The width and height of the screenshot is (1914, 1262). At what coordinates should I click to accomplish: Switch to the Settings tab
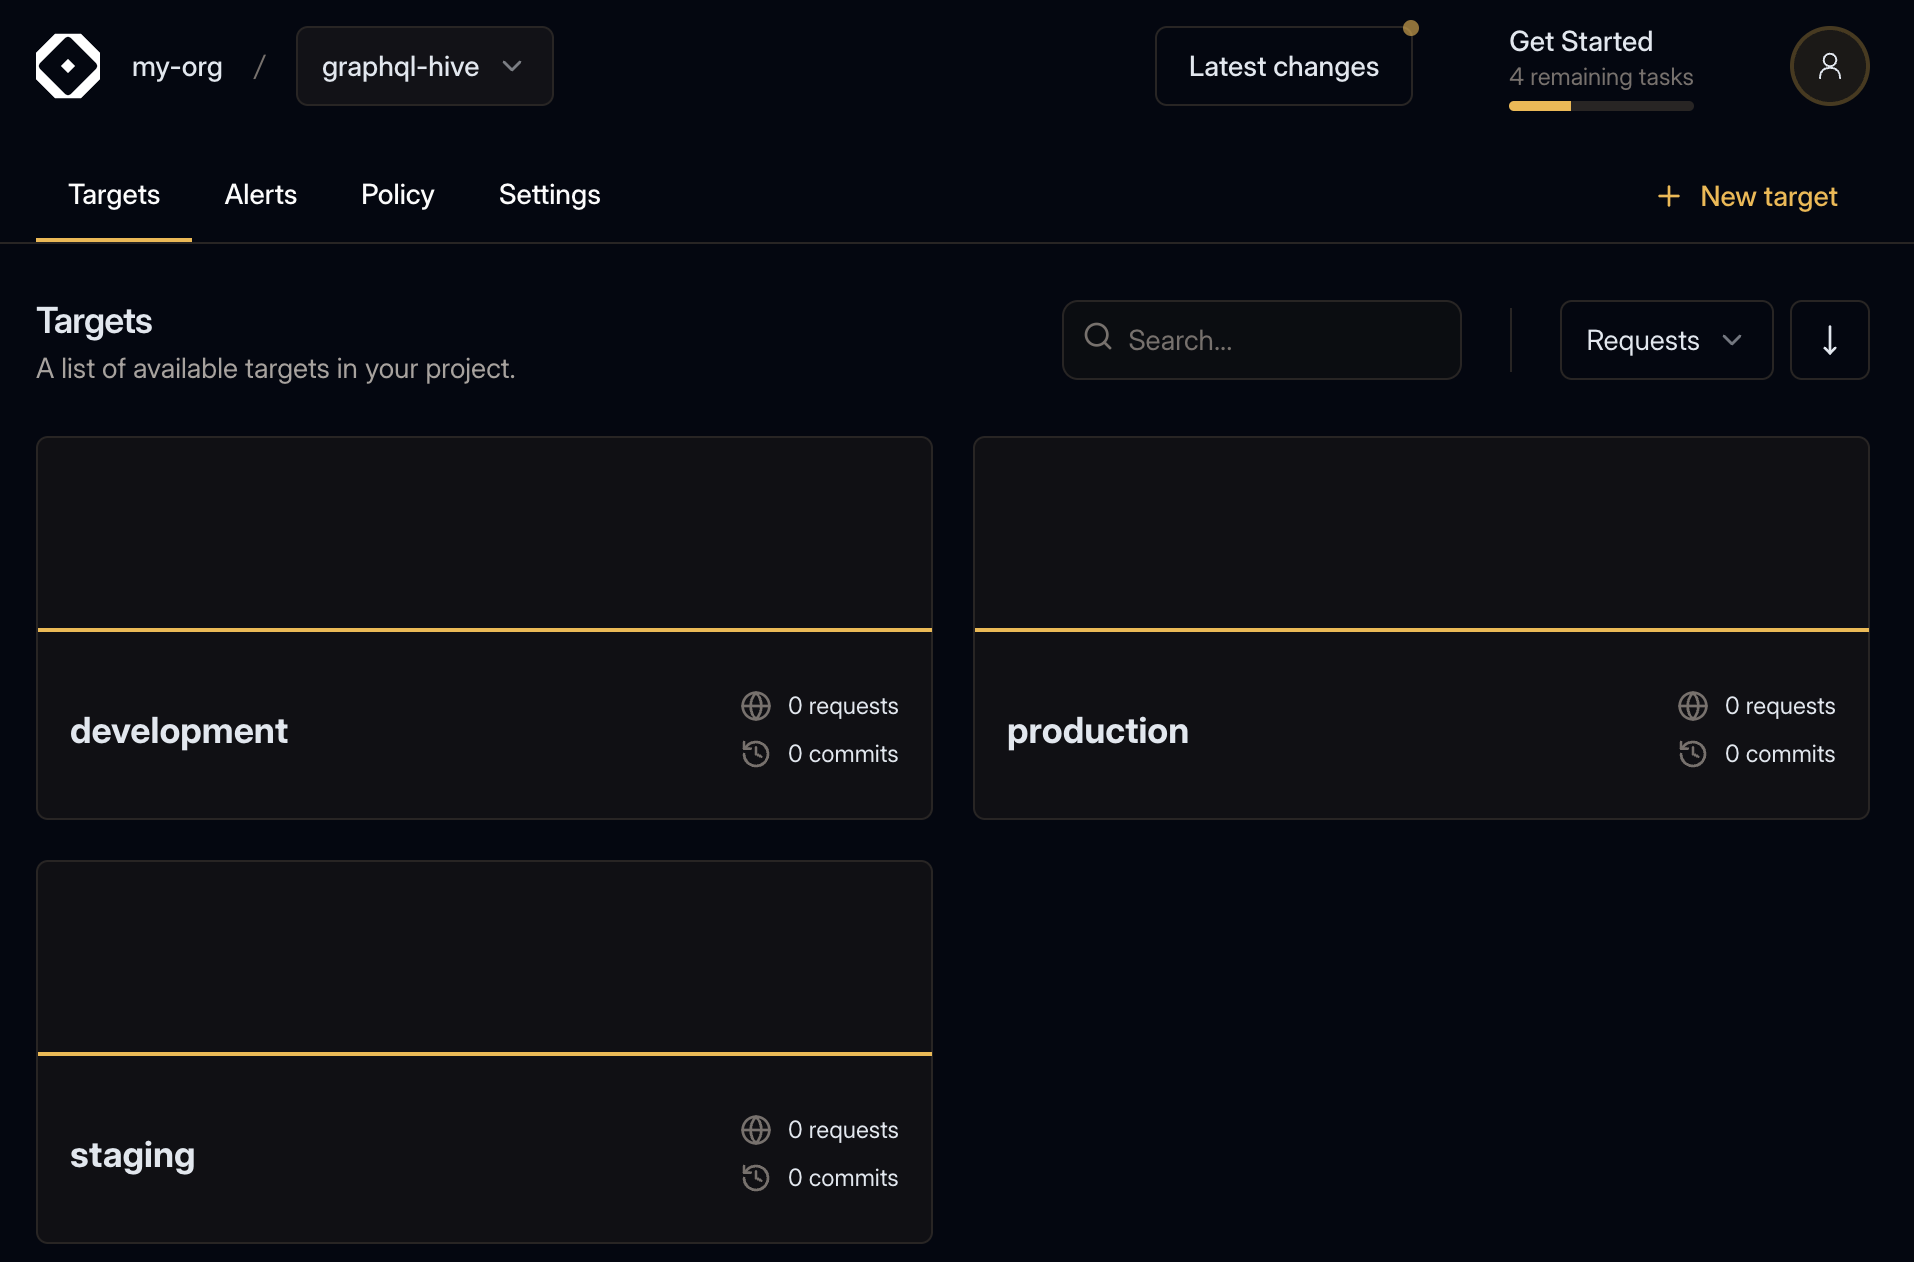549,195
